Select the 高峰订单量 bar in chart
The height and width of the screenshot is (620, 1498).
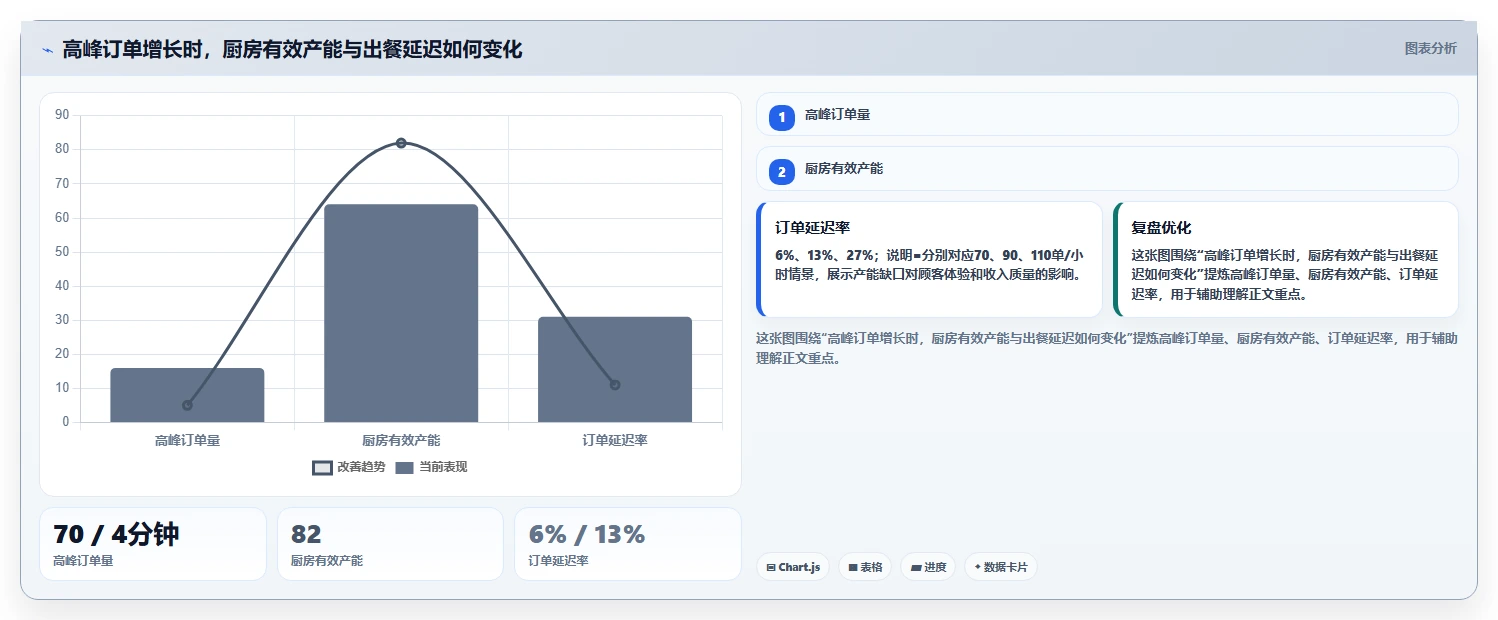tap(187, 395)
